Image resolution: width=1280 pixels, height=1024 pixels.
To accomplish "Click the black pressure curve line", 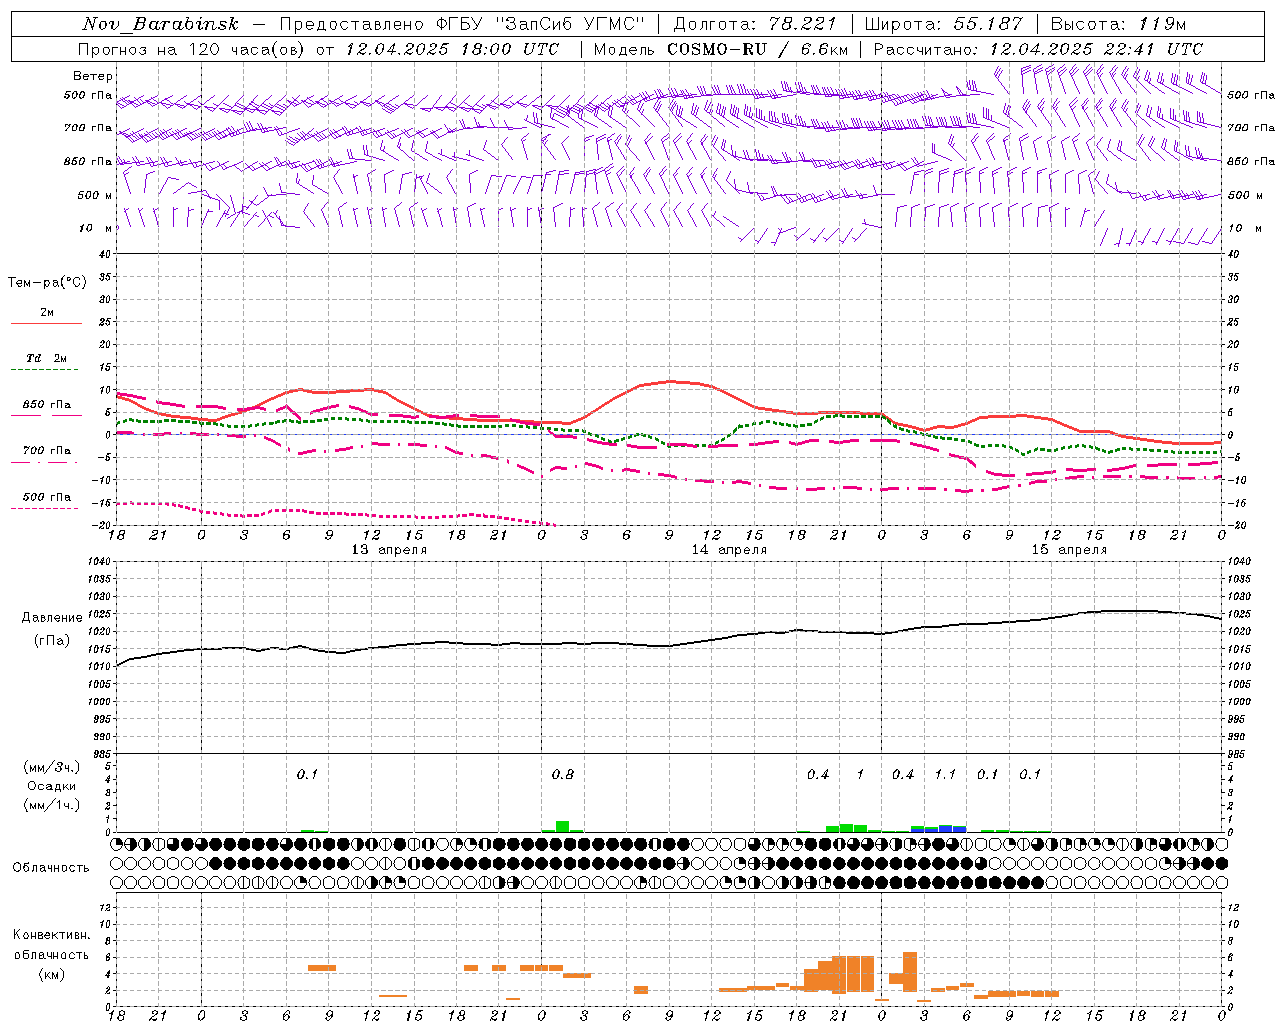I will click(670, 645).
